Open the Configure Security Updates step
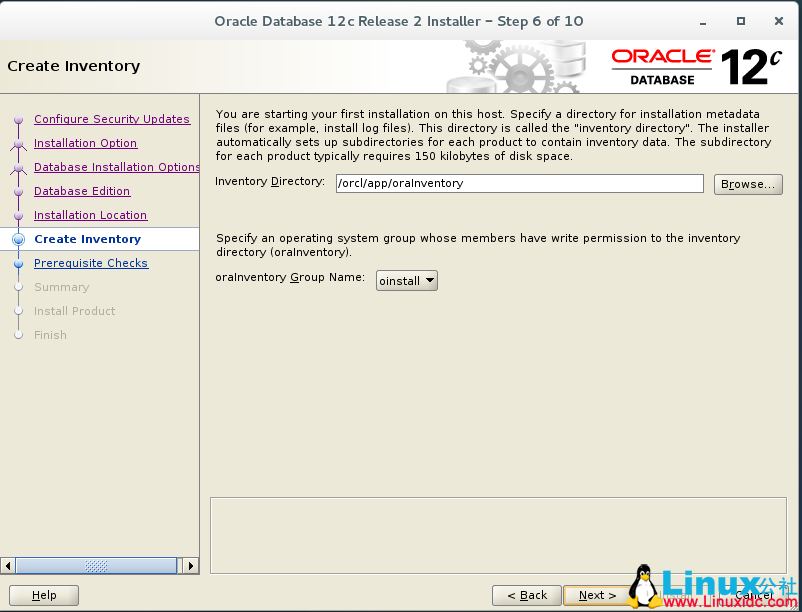Image resolution: width=802 pixels, height=612 pixels. point(112,119)
